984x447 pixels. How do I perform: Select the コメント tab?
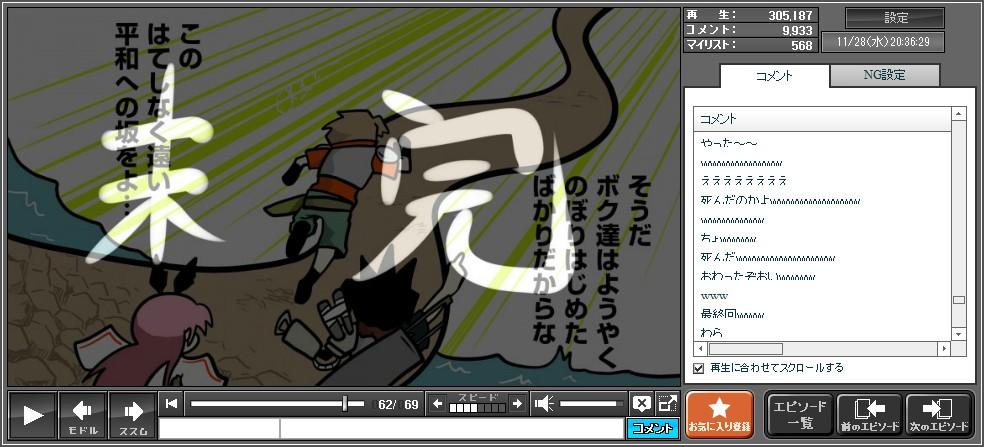point(774,76)
